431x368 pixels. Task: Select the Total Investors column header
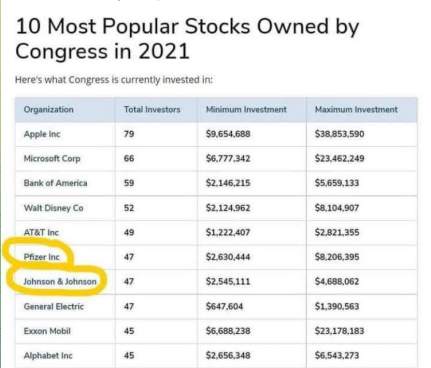152,110
